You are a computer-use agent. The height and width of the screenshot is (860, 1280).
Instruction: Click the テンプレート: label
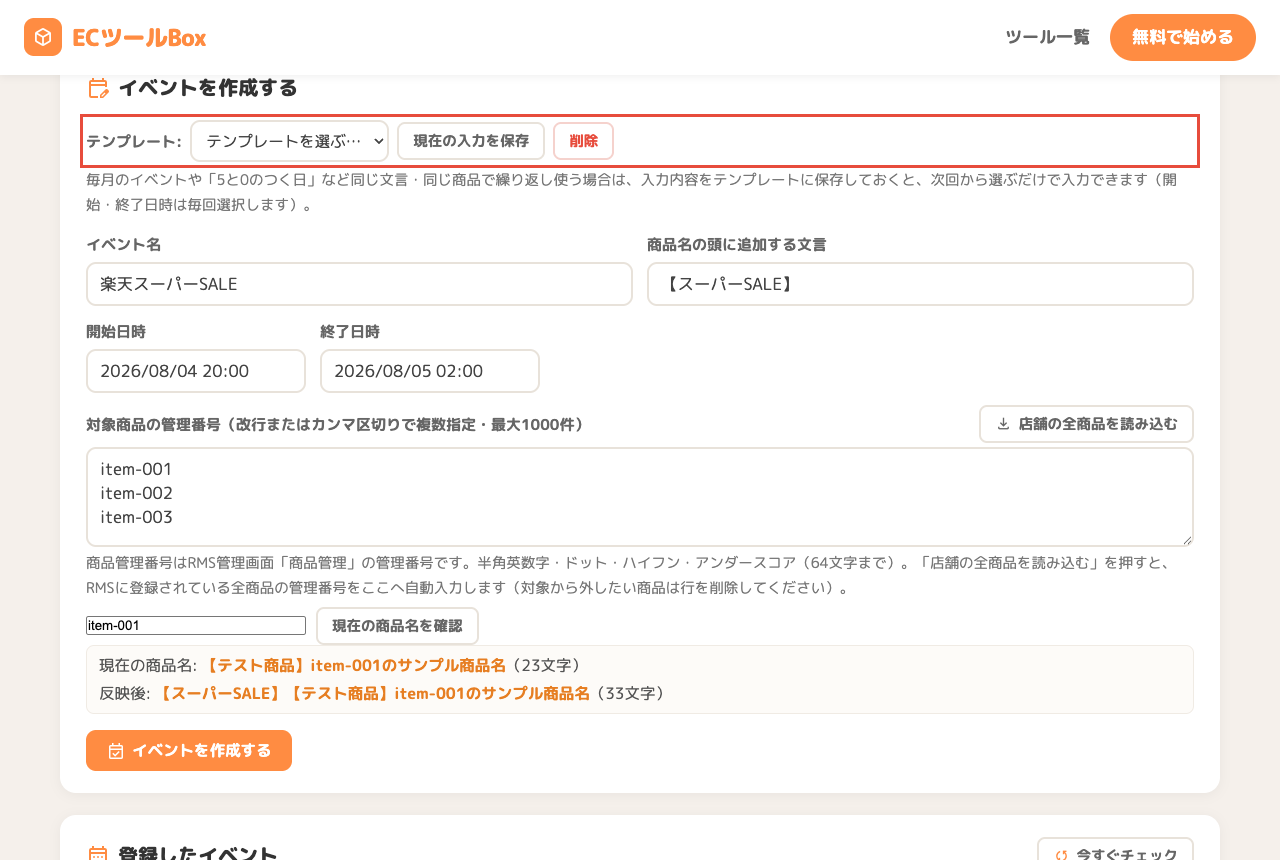pyautogui.click(x=134, y=141)
